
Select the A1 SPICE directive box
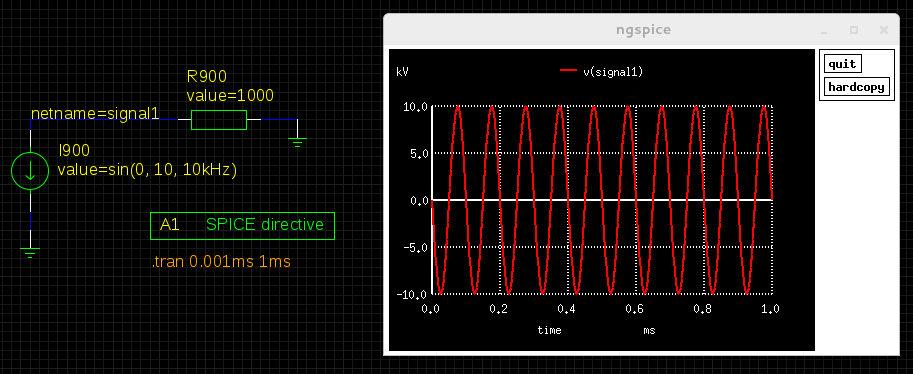pyautogui.click(x=242, y=225)
